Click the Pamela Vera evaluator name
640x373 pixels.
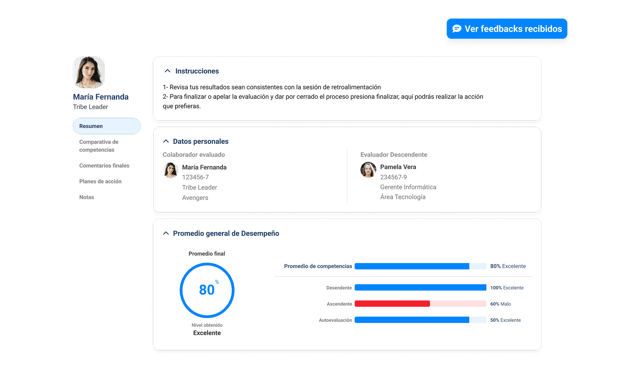398,167
